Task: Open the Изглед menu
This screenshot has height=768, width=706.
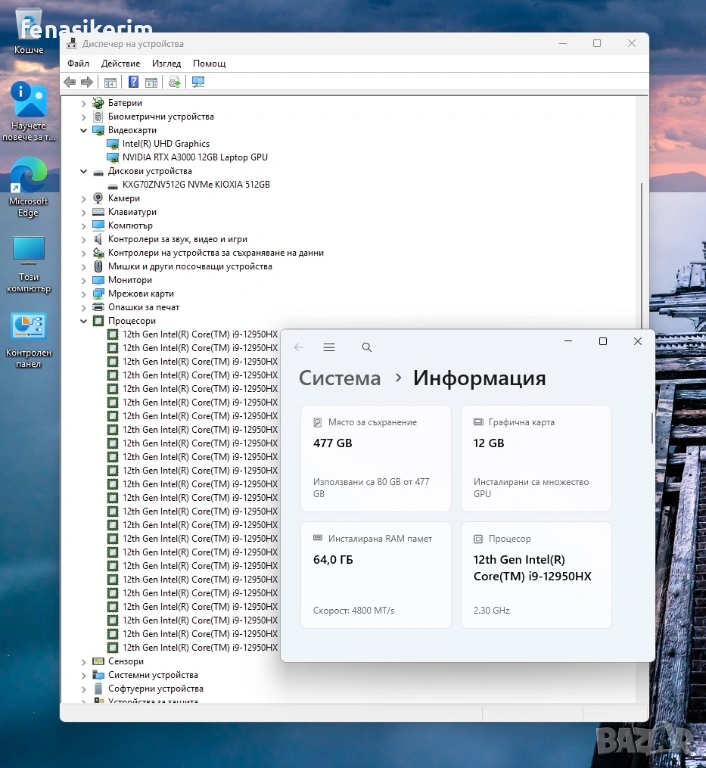Action: pos(167,63)
